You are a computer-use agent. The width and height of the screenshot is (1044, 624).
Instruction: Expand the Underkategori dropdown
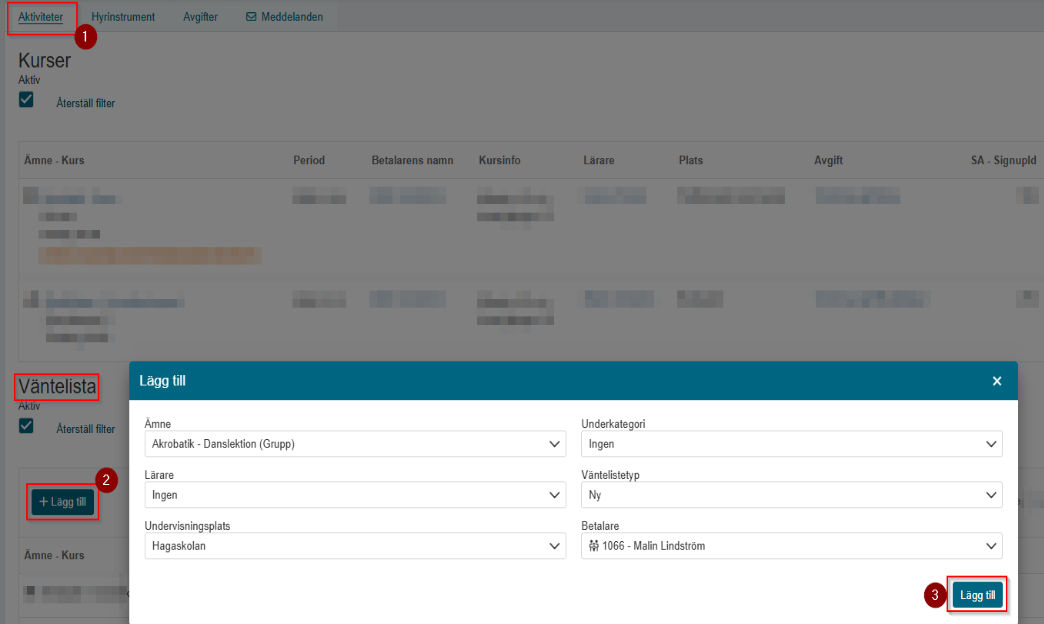(x=792, y=444)
